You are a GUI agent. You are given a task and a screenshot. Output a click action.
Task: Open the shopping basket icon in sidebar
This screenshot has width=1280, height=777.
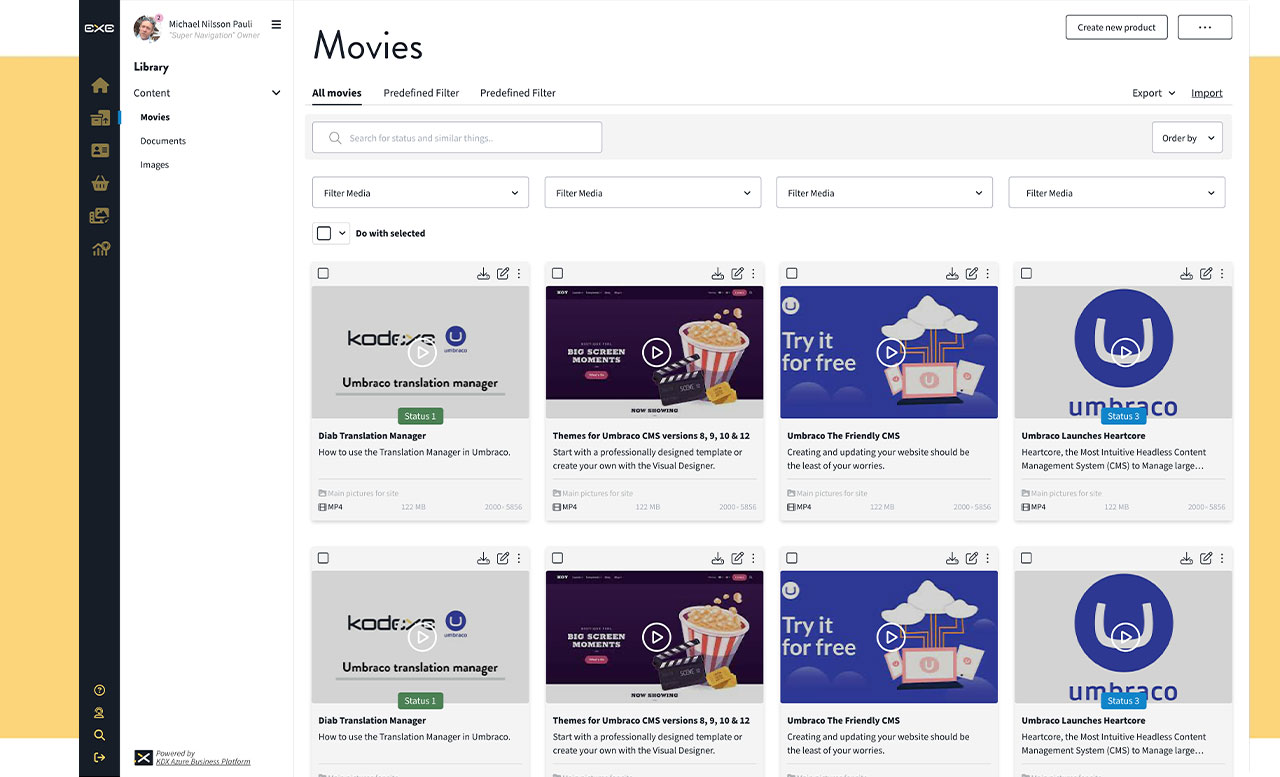pyautogui.click(x=100, y=183)
